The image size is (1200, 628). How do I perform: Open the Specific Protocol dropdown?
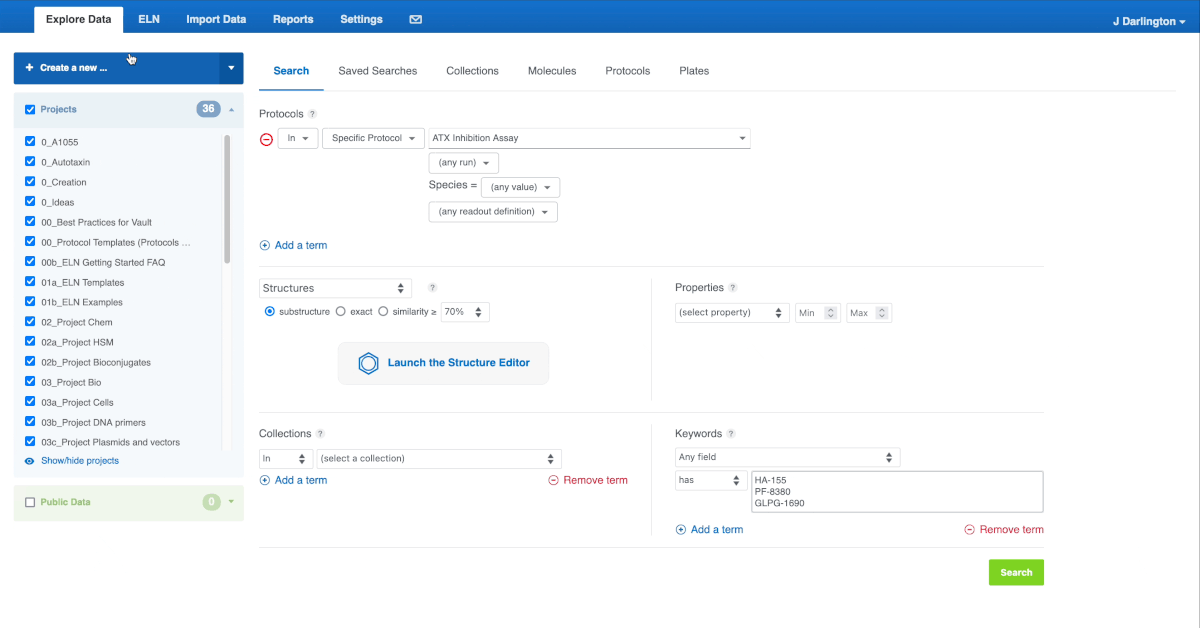click(x=372, y=138)
